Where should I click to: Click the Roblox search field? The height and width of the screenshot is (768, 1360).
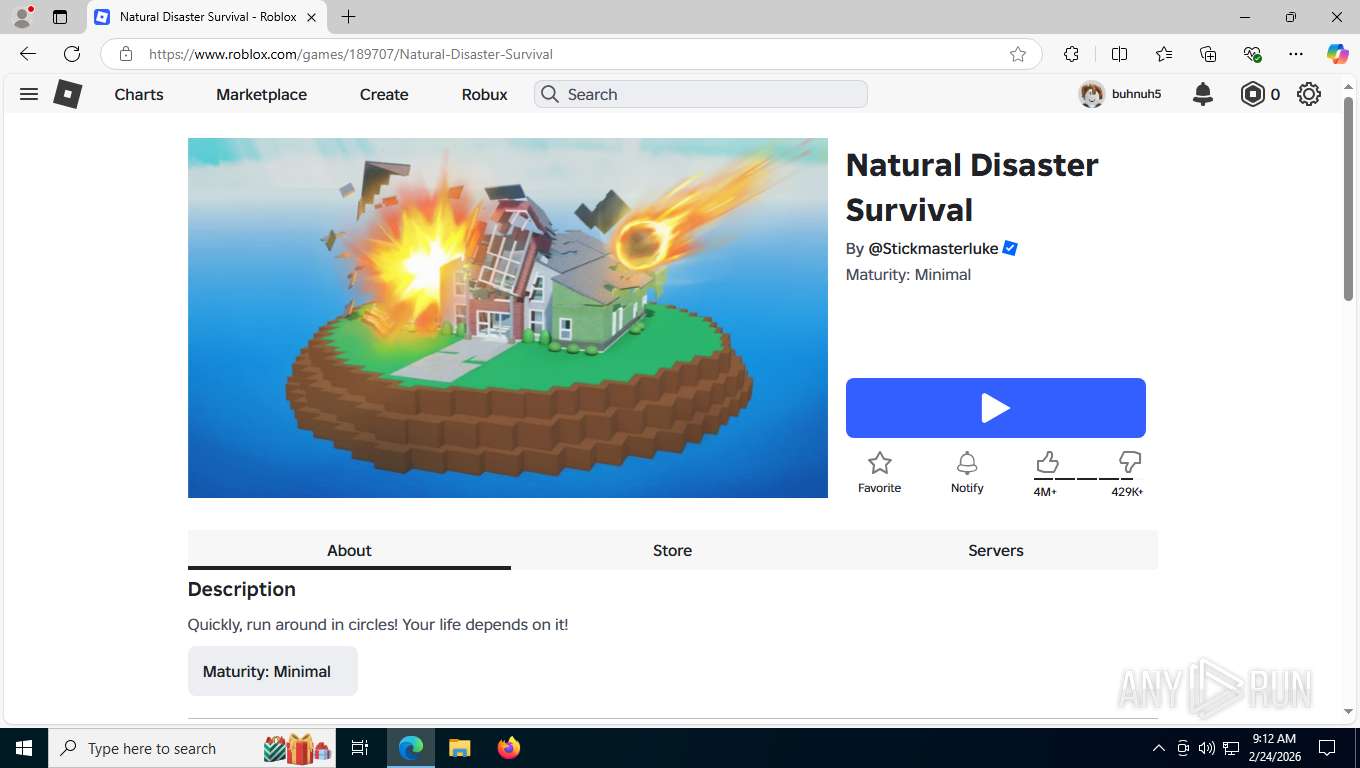[701, 94]
